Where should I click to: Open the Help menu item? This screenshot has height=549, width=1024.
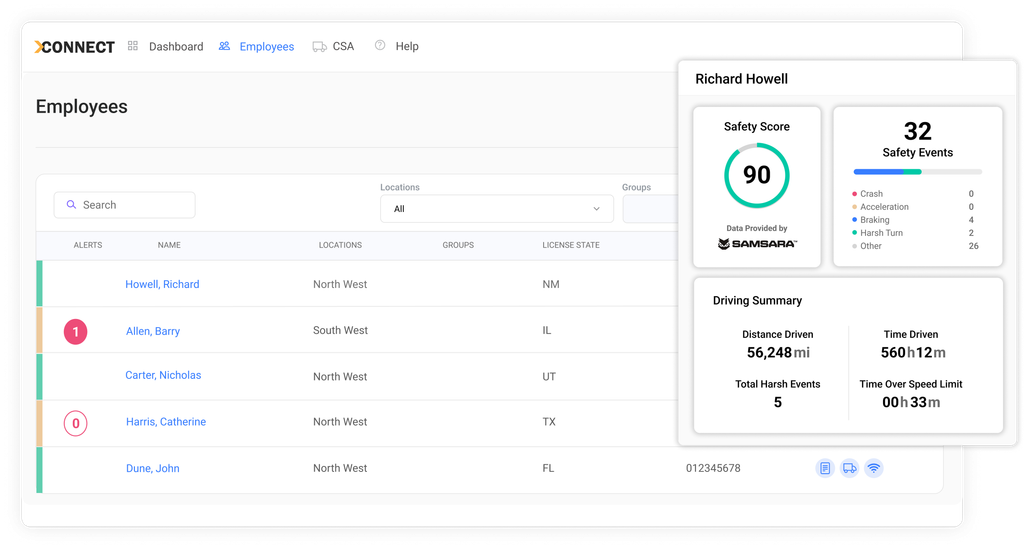coord(407,46)
